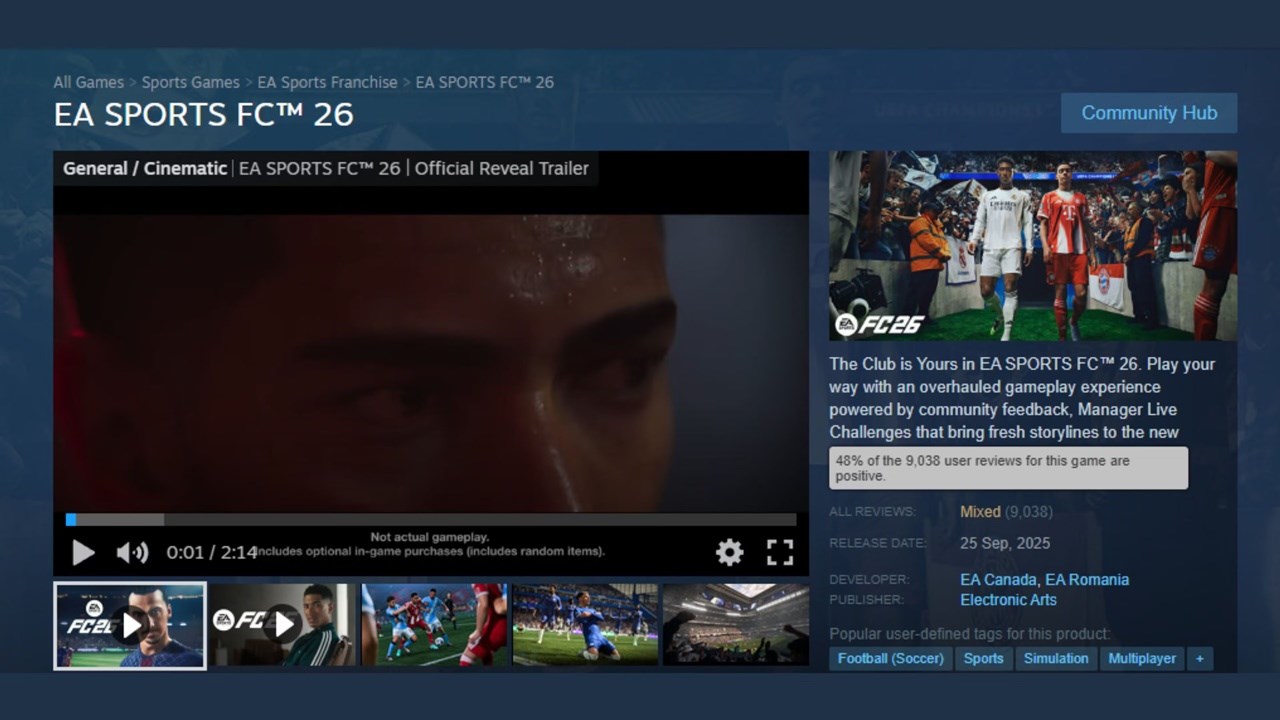View fifth screenshot of stadium
Screen dimensions: 1280x720
tap(736, 626)
